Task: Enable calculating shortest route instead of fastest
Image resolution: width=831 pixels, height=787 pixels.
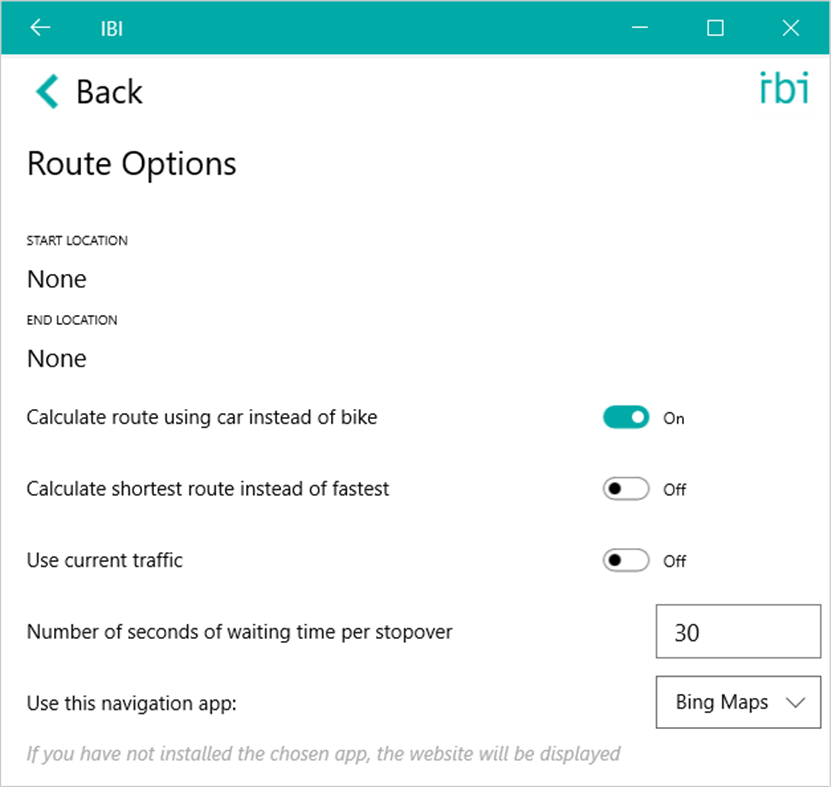Action: 625,489
